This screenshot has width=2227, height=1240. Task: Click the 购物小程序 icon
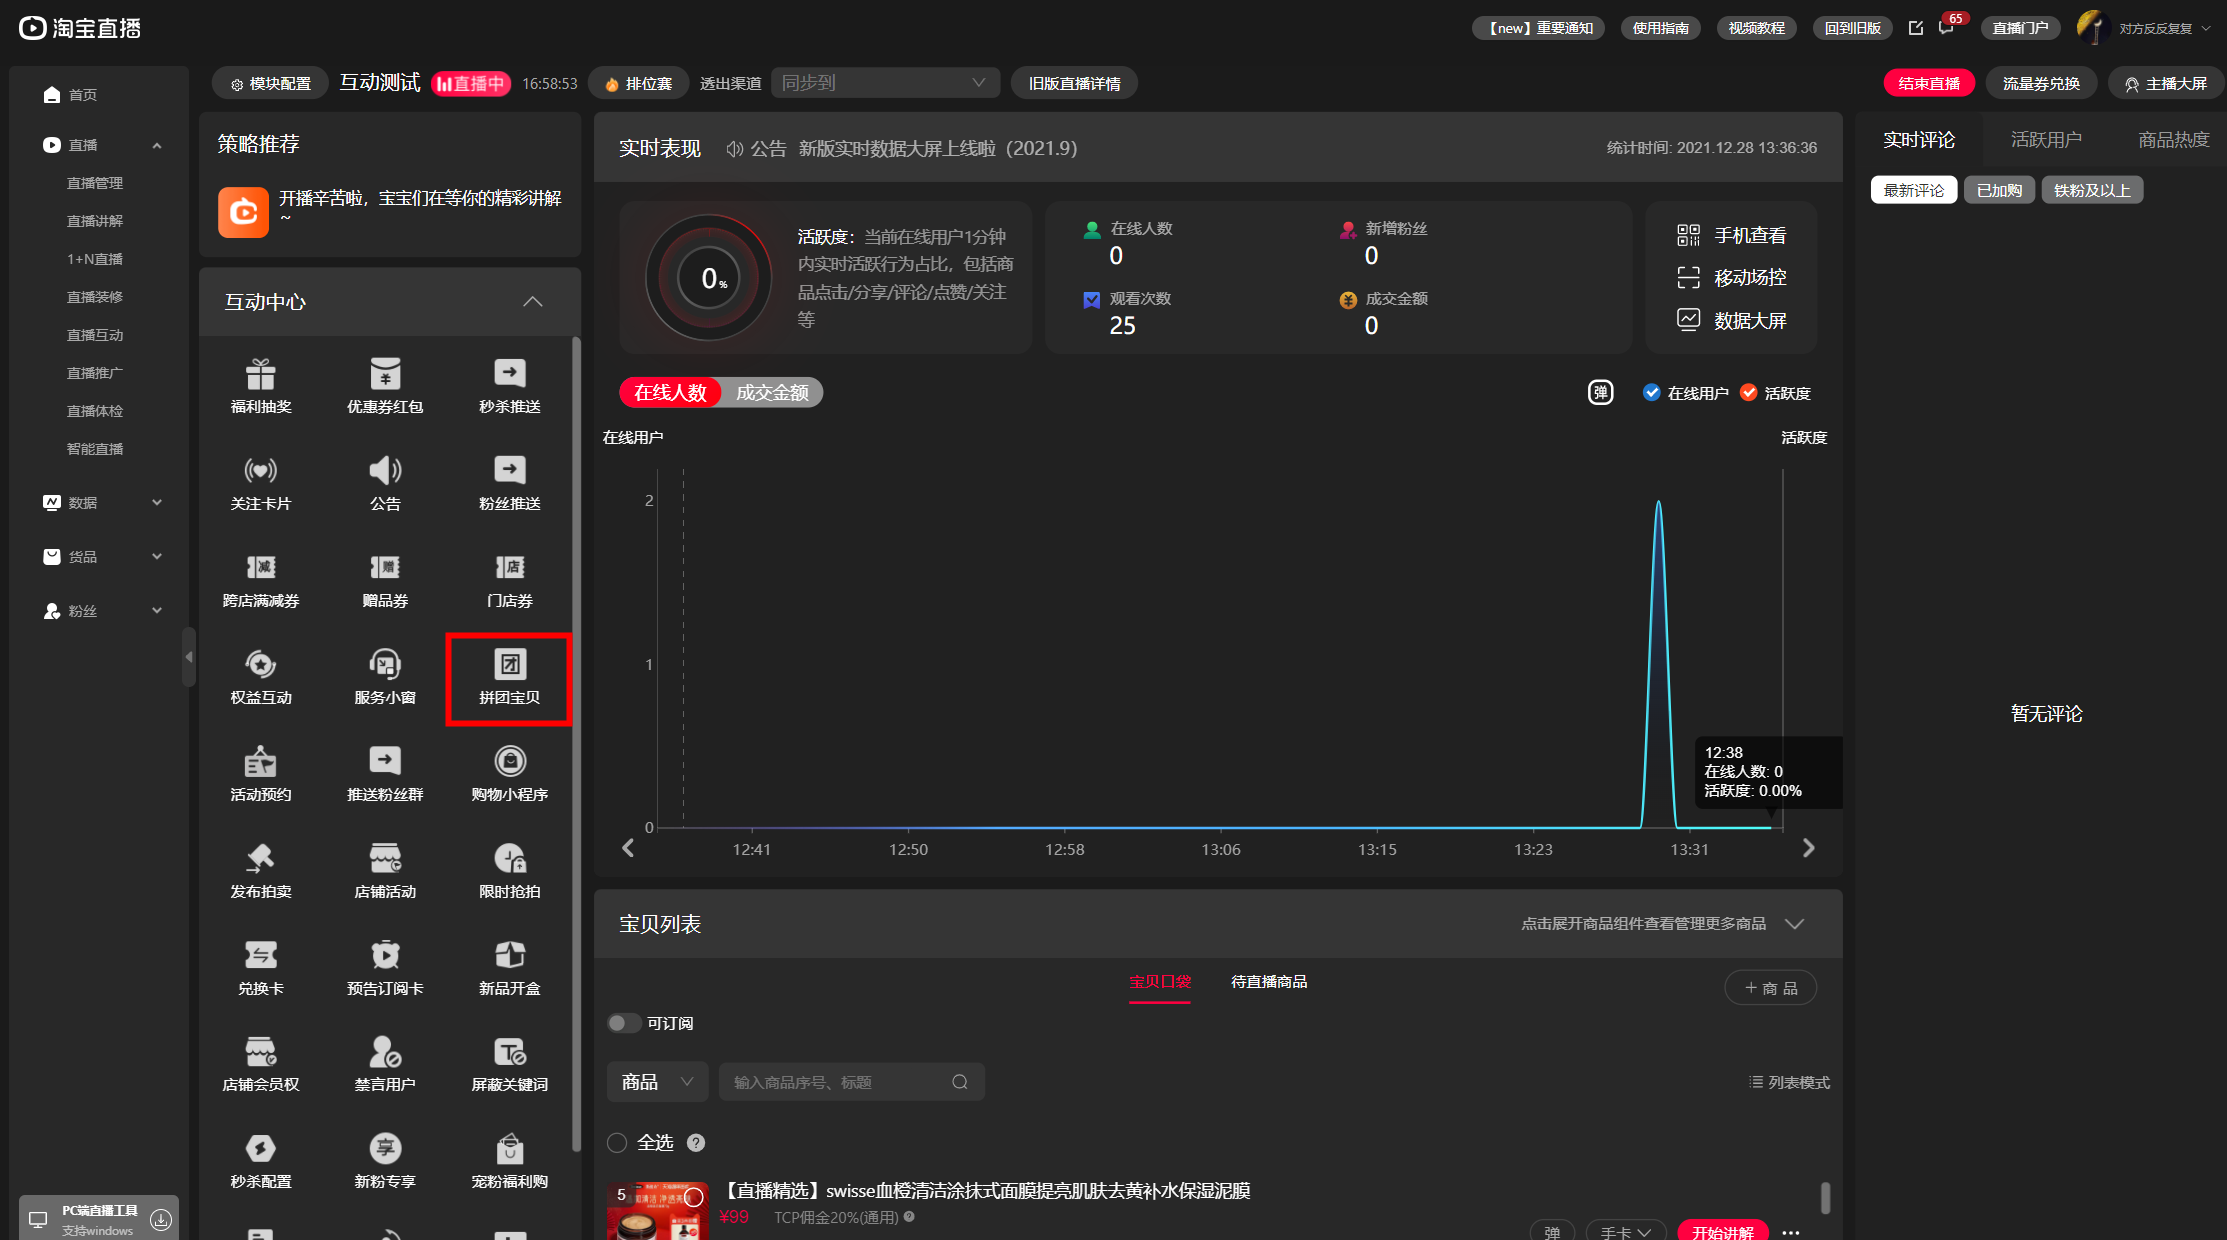tap(510, 762)
